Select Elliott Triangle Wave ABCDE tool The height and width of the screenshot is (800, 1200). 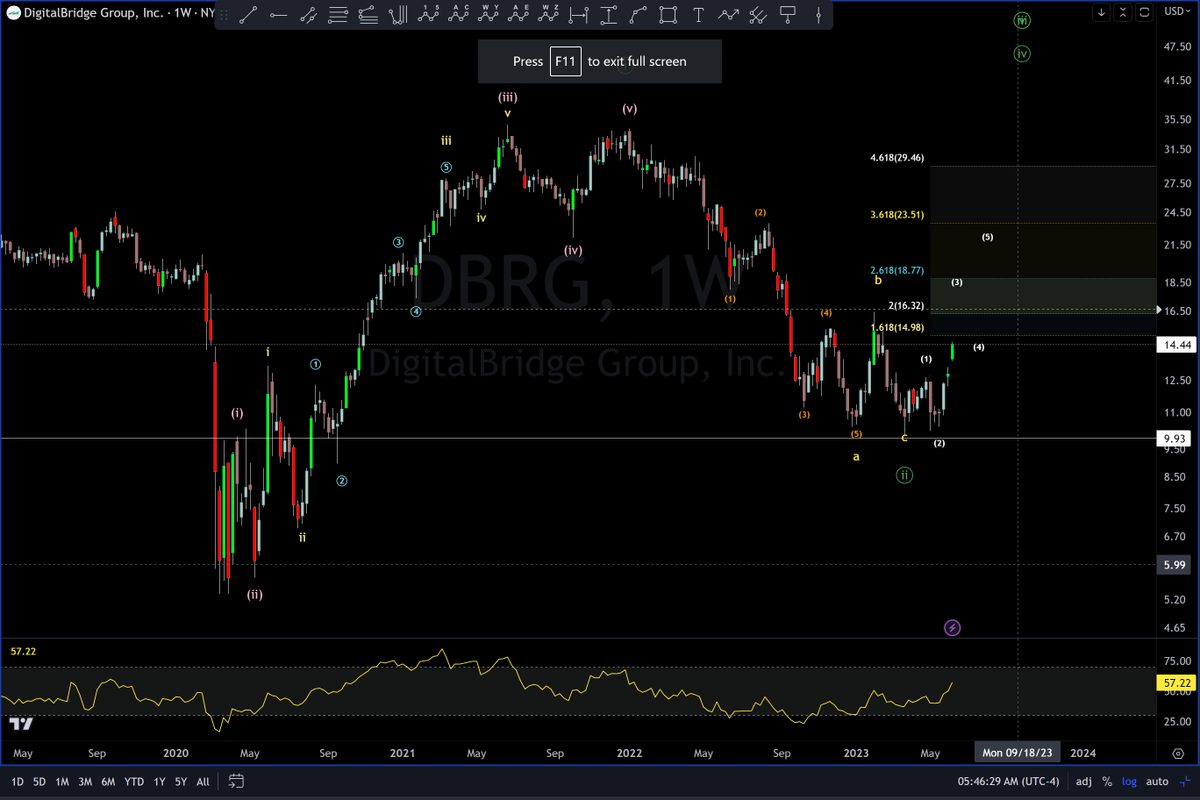tap(520, 14)
